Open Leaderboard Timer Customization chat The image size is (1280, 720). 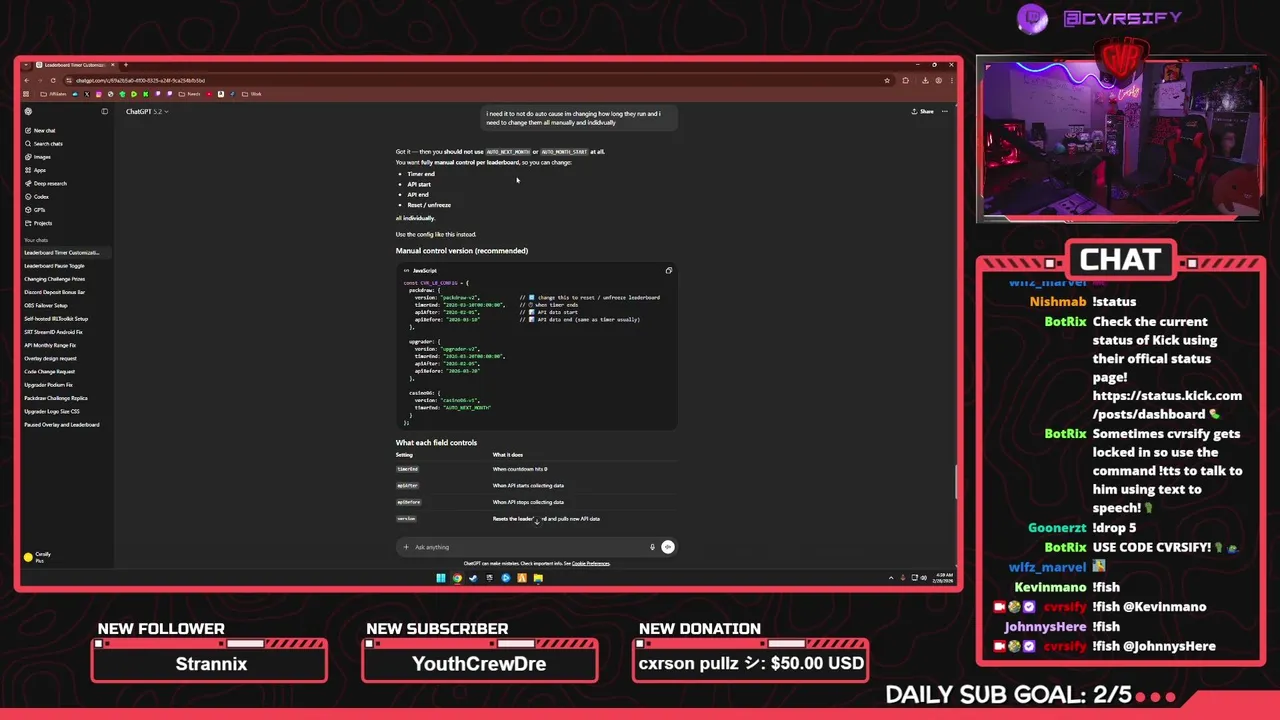(x=66, y=253)
